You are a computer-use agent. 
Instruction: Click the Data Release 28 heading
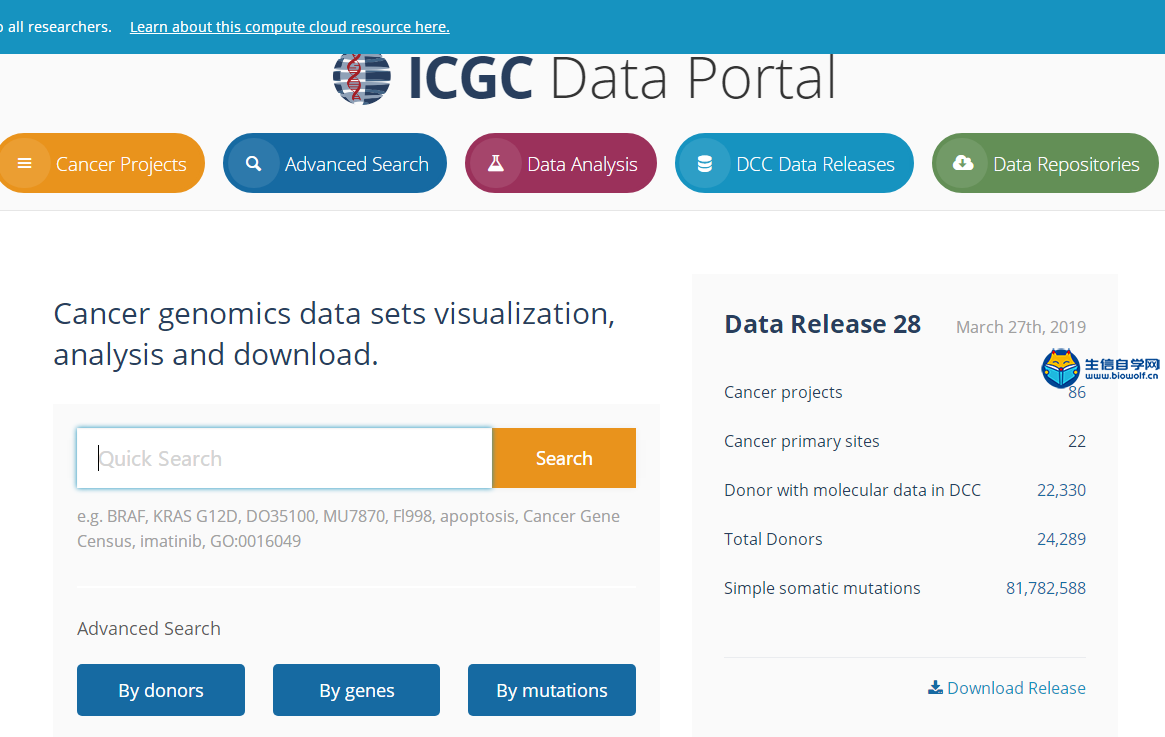(x=822, y=325)
